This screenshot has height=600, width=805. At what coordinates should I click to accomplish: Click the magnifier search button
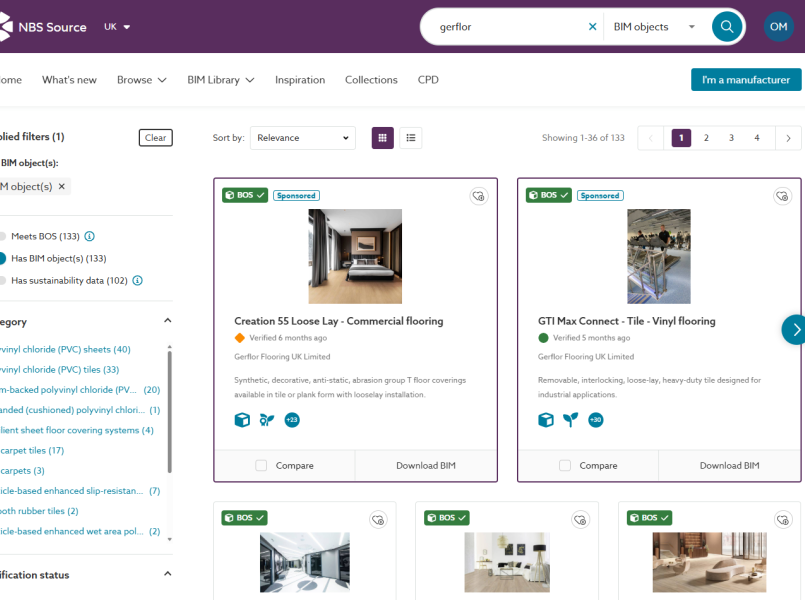tap(728, 27)
